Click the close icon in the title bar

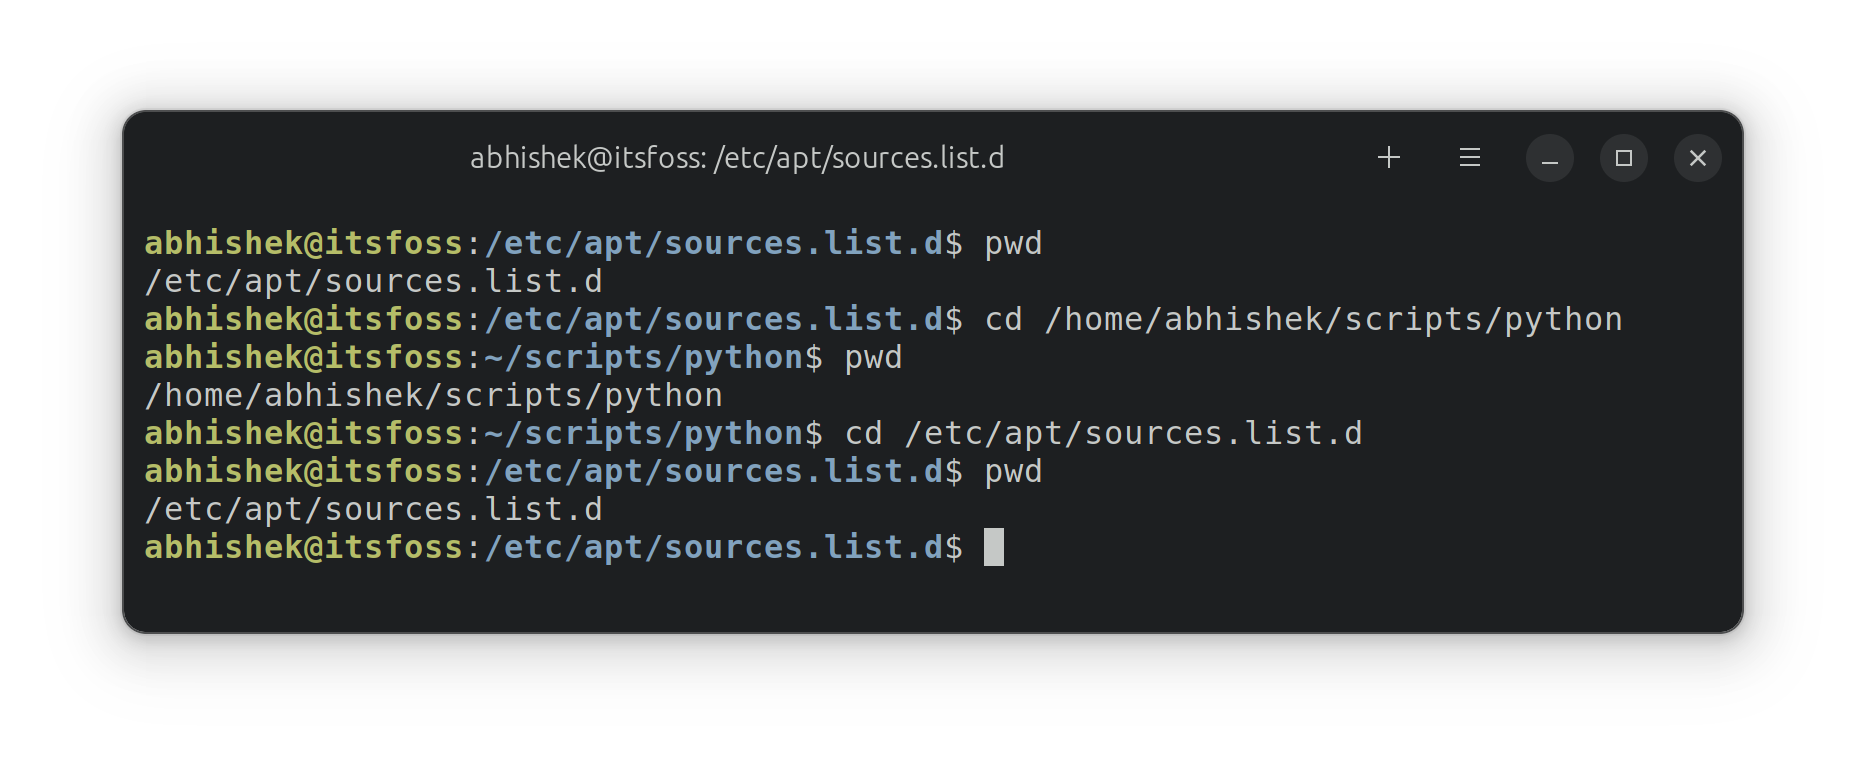1697,157
